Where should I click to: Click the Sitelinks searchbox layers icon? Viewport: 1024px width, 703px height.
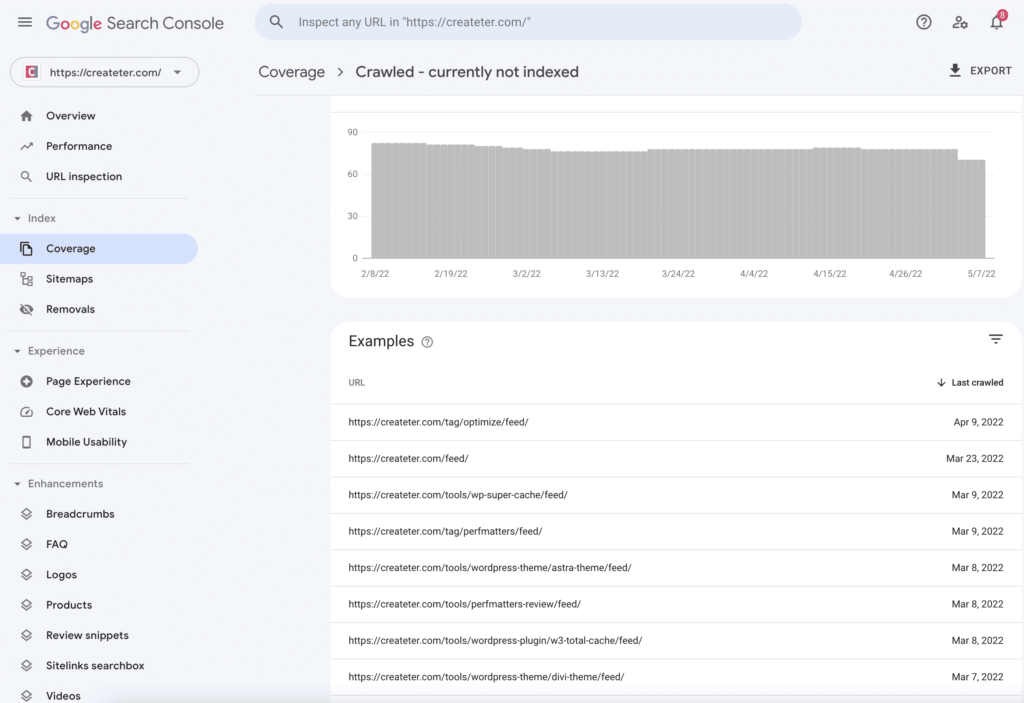[x=26, y=666]
